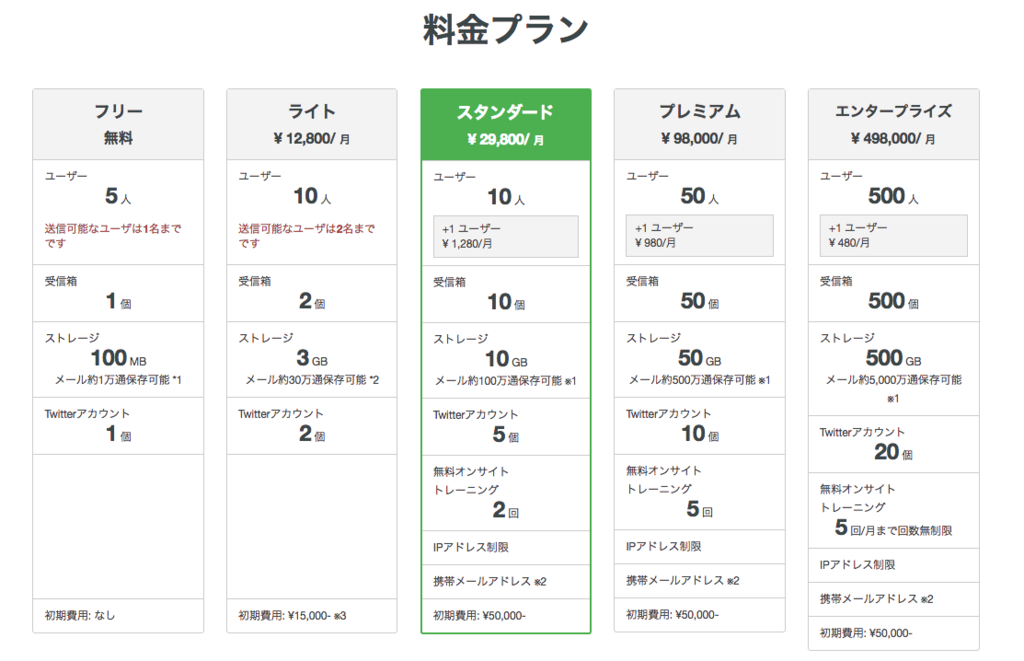Click the メール約500万通保存可能 note
Screen dimensions: 1024x661
pos(699,380)
